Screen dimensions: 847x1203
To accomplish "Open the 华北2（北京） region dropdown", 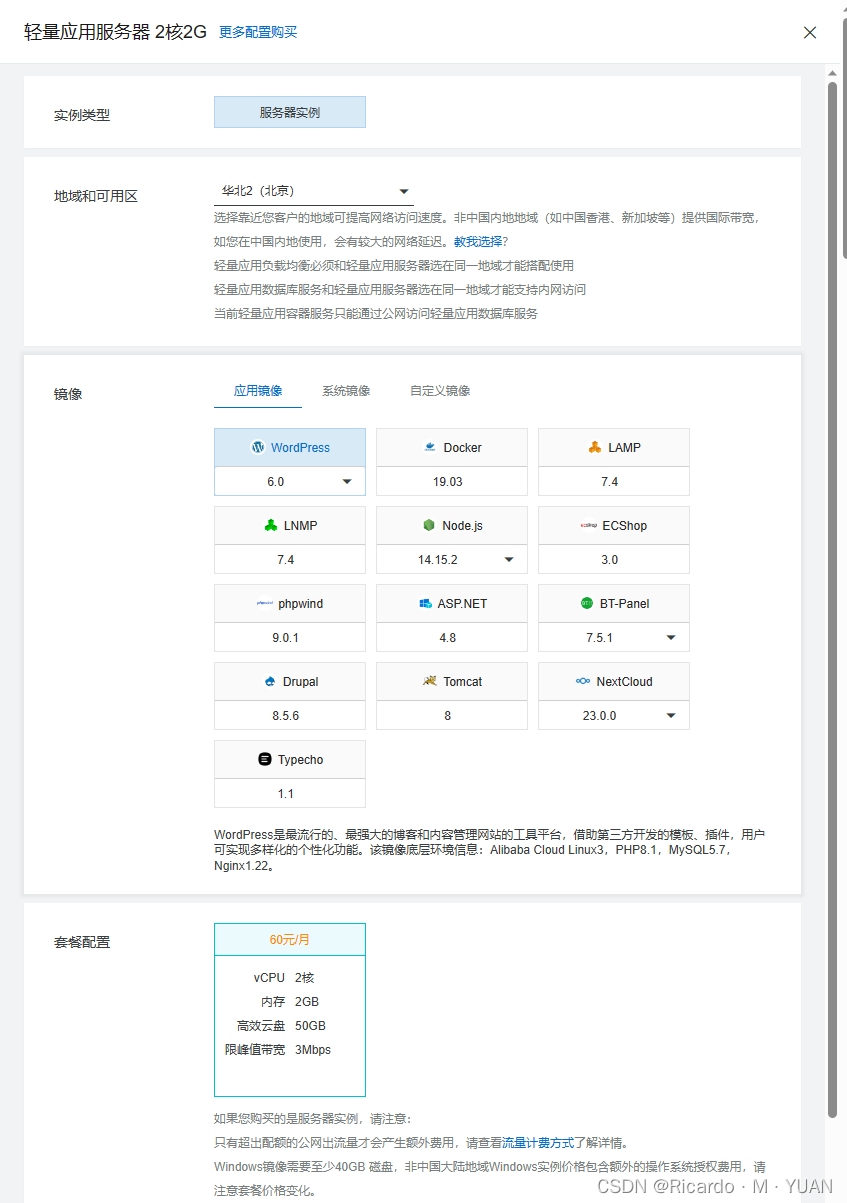I will pyautogui.click(x=313, y=190).
